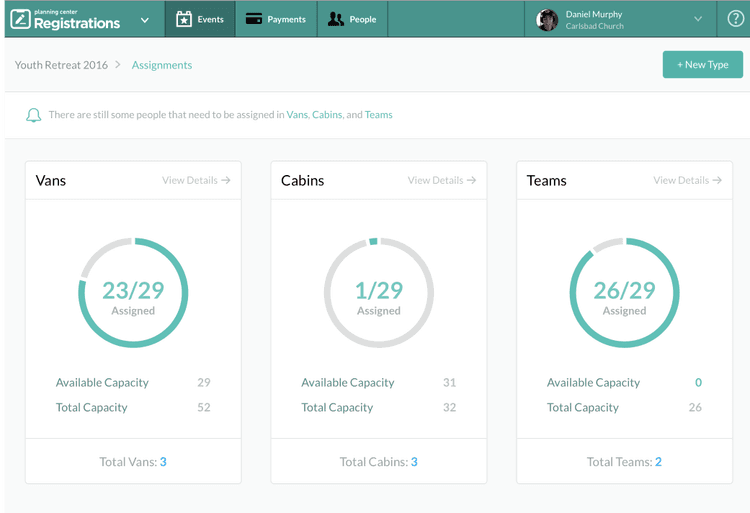
Task: Switch to the Payments tab
Action: pos(276,19)
